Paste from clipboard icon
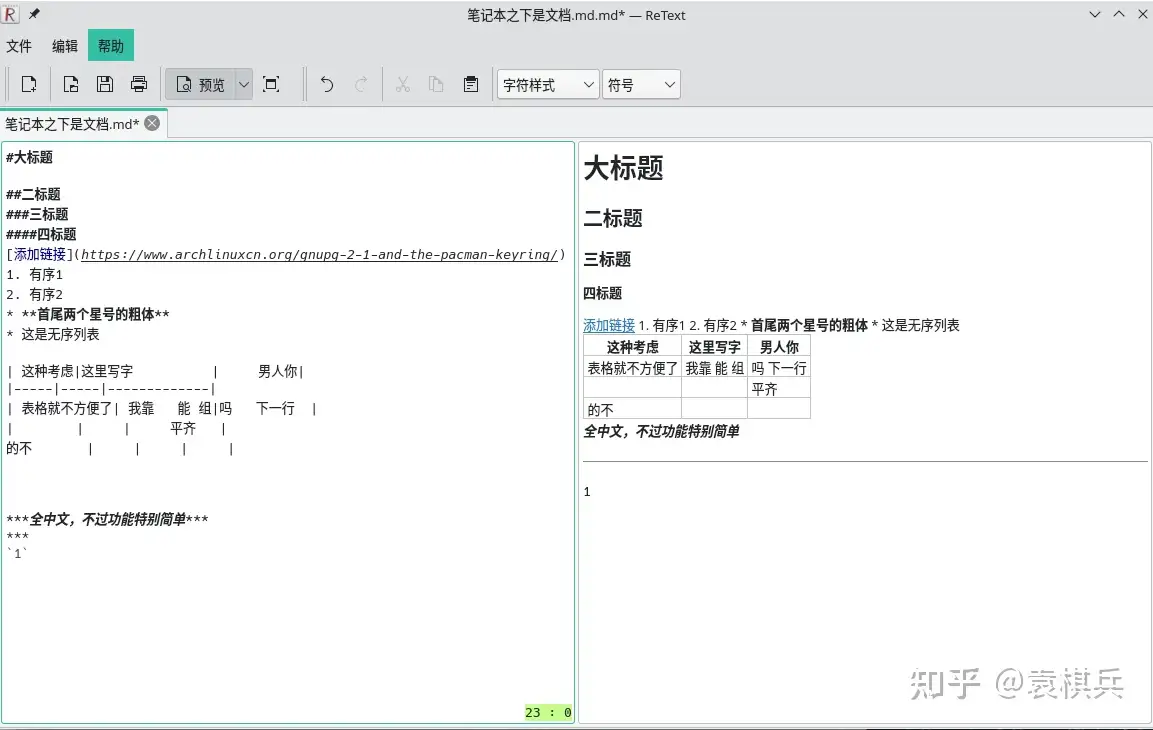The width and height of the screenshot is (1153, 730). click(471, 85)
